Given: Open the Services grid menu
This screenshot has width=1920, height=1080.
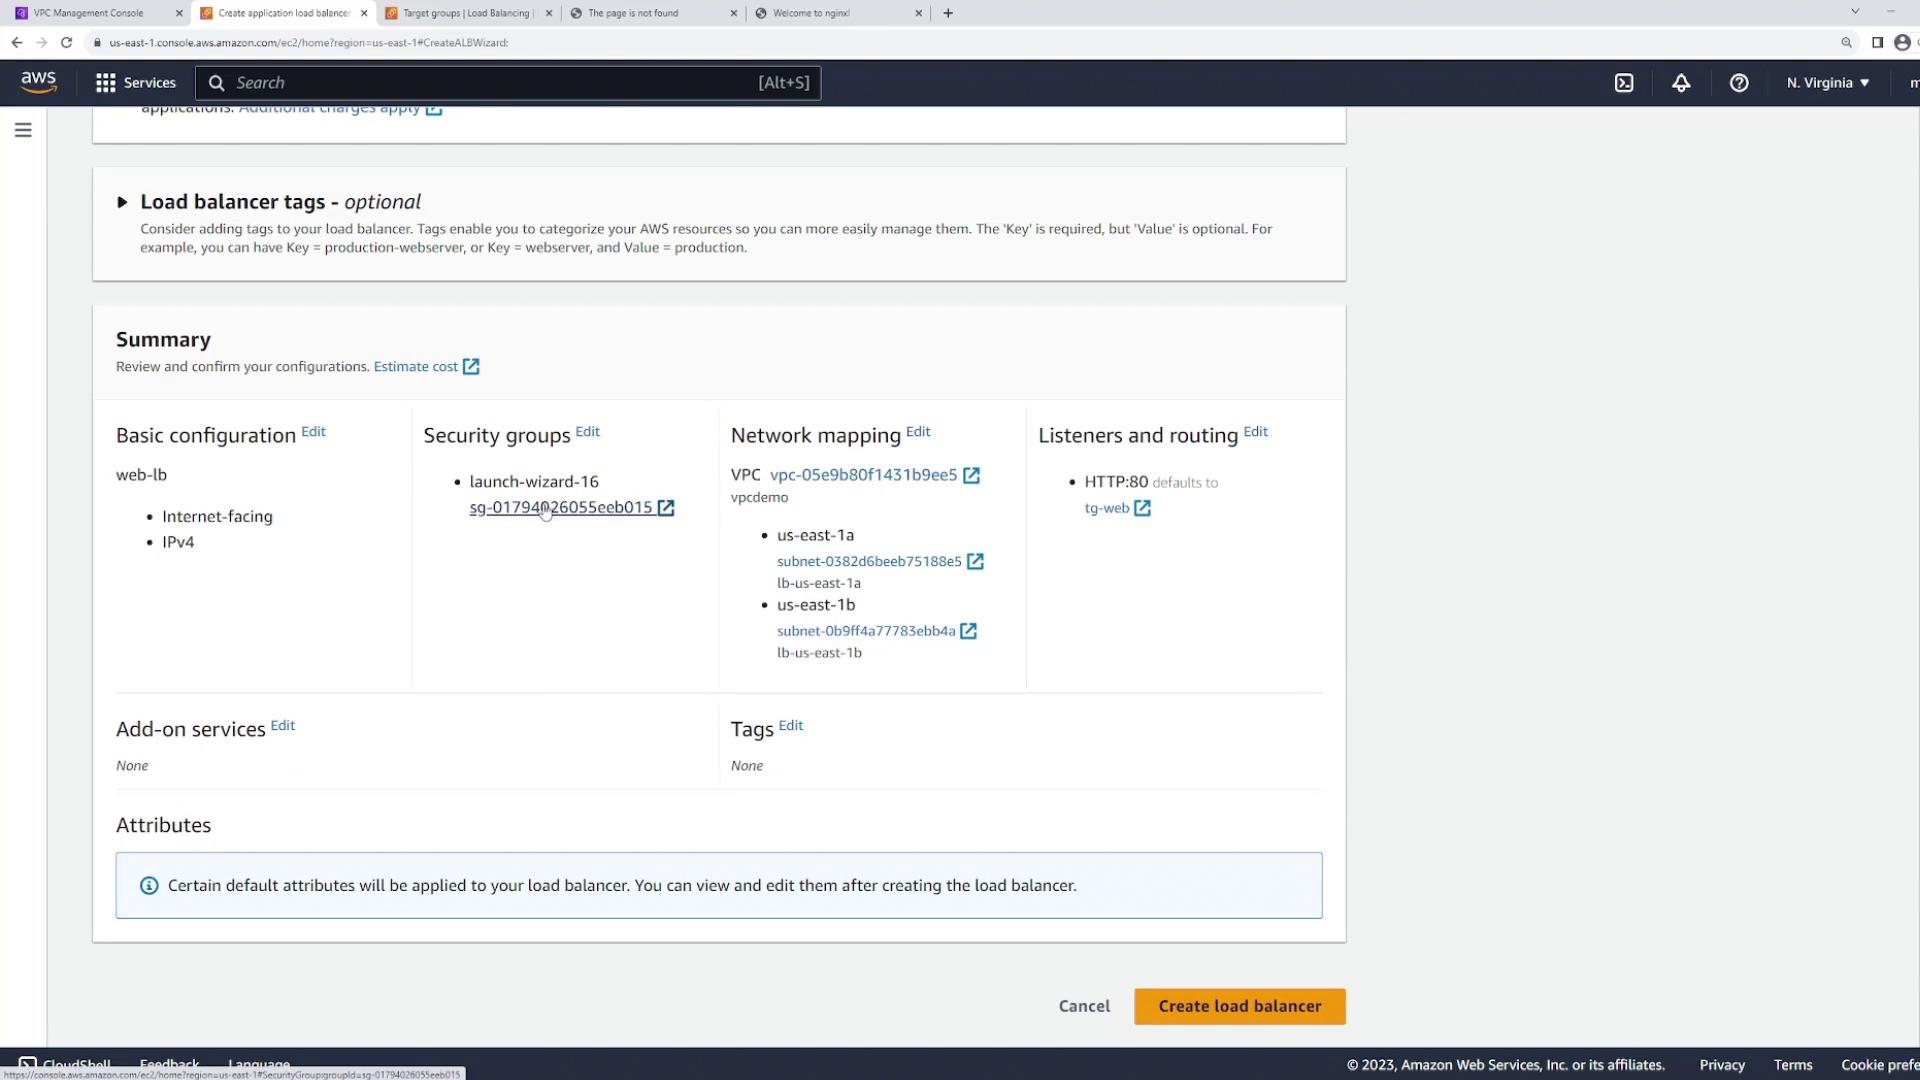Looking at the screenshot, I should pyautogui.click(x=135, y=83).
